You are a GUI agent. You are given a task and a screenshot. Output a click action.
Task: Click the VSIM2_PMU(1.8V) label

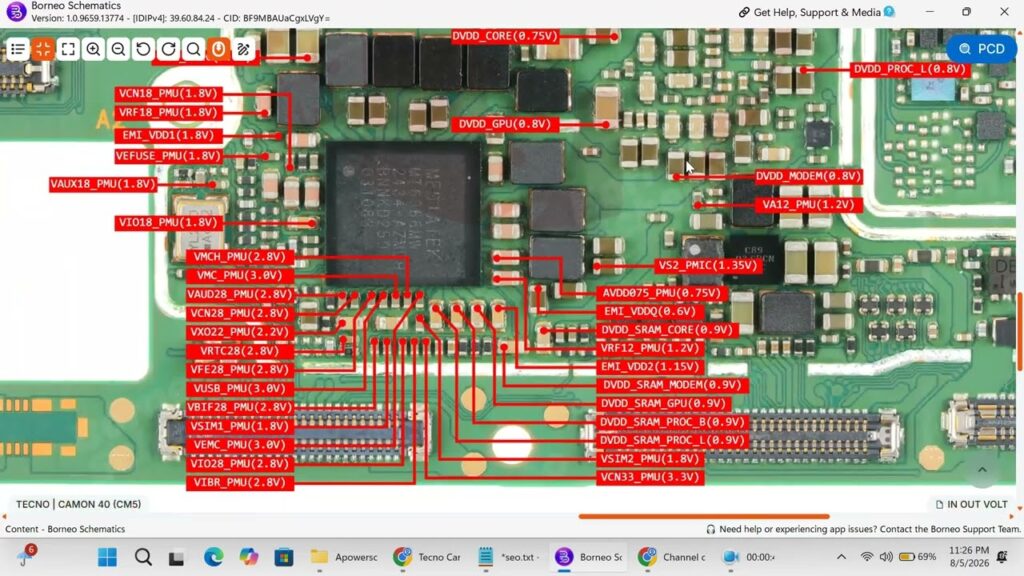click(650, 458)
